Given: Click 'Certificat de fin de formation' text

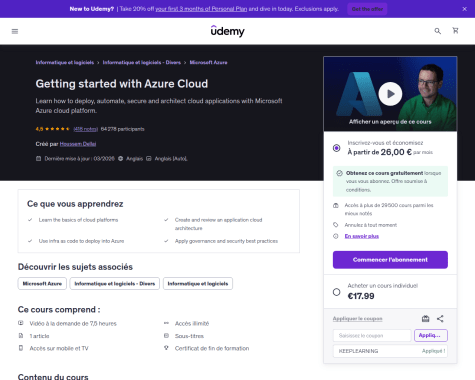Looking at the screenshot, I should pyautogui.click(x=212, y=348).
